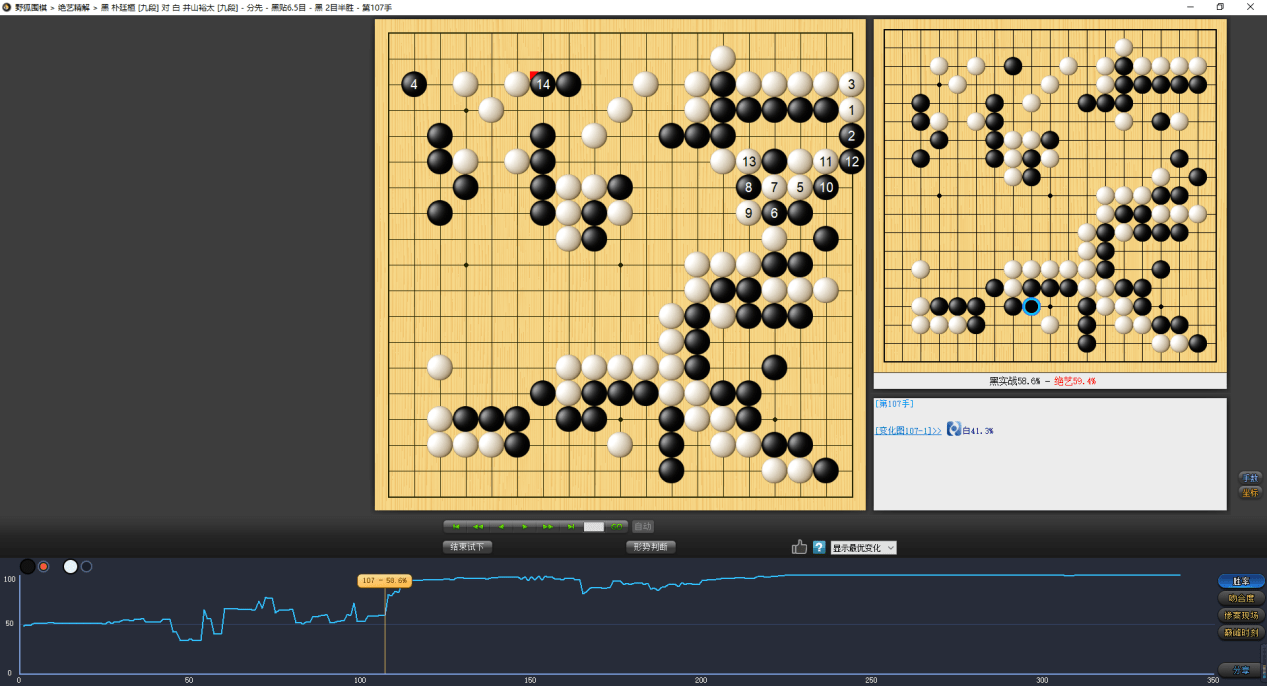The width and height of the screenshot is (1267, 686).
Task: Select the black player radio button
Action: [44, 567]
